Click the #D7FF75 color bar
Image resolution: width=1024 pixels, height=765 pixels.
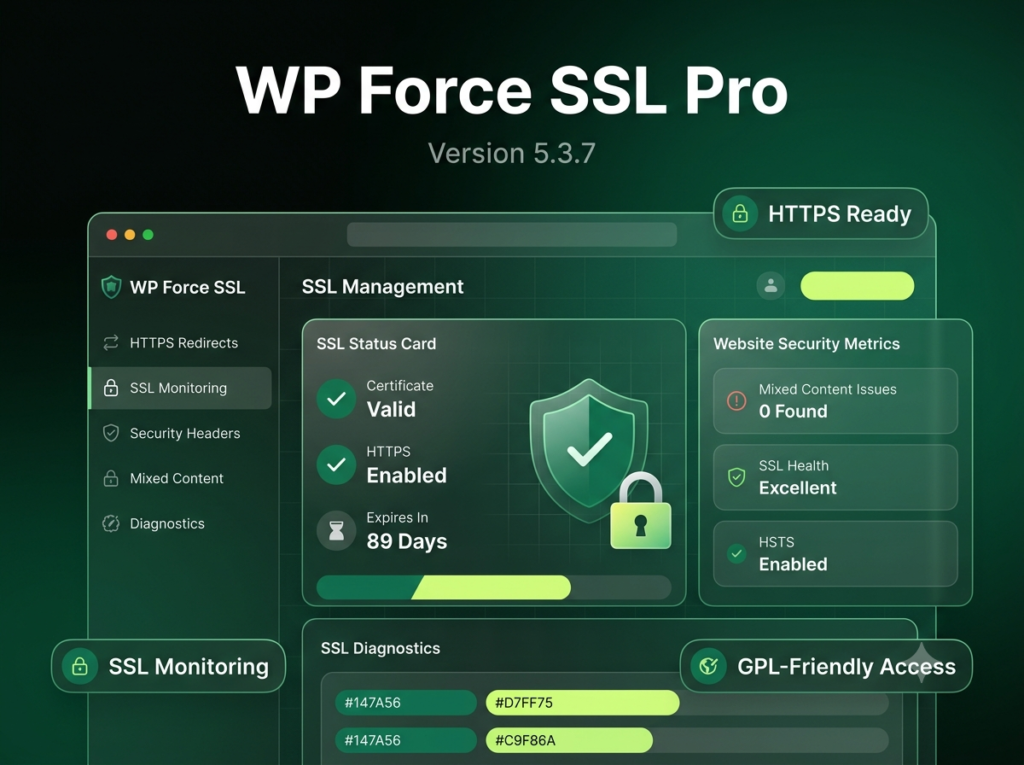click(583, 702)
